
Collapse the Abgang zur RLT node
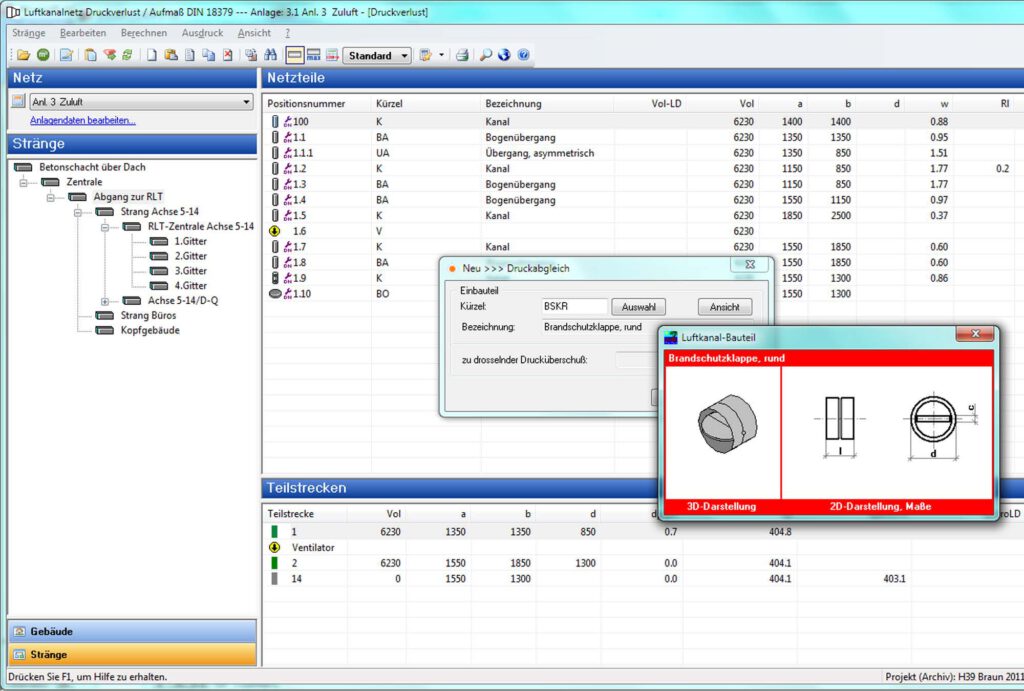(50, 197)
